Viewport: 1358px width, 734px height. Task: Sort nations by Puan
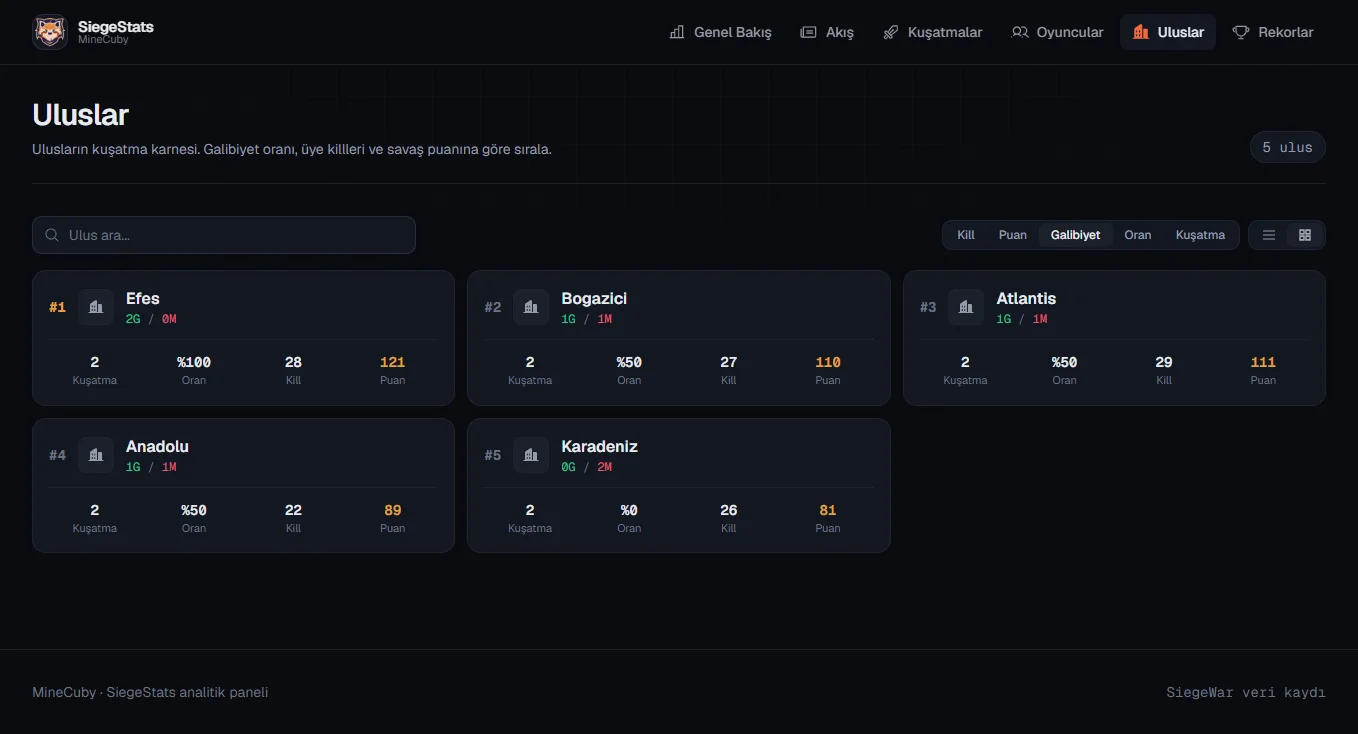(1013, 235)
